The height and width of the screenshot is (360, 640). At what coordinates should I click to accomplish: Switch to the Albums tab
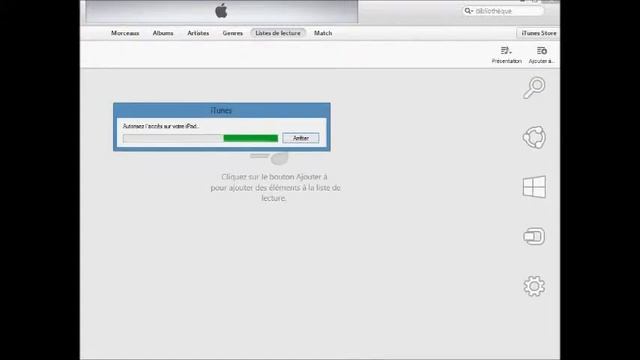pyautogui.click(x=163, y=33)
